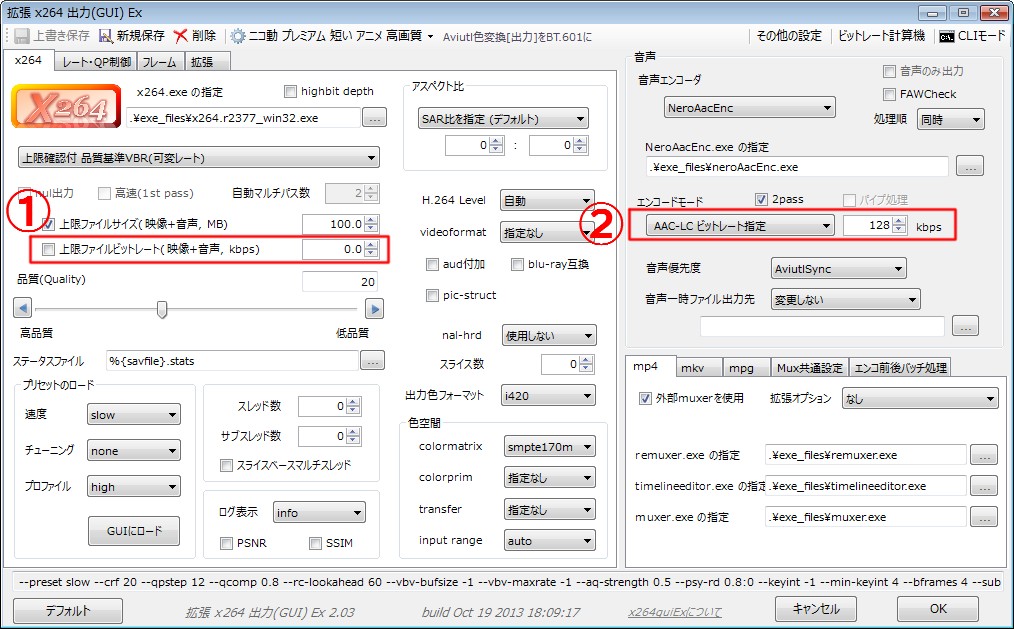The width and height of the screenshot is (1014, 629).
Task: Click the ステータスファイル text field
Action: pos(231,360)
